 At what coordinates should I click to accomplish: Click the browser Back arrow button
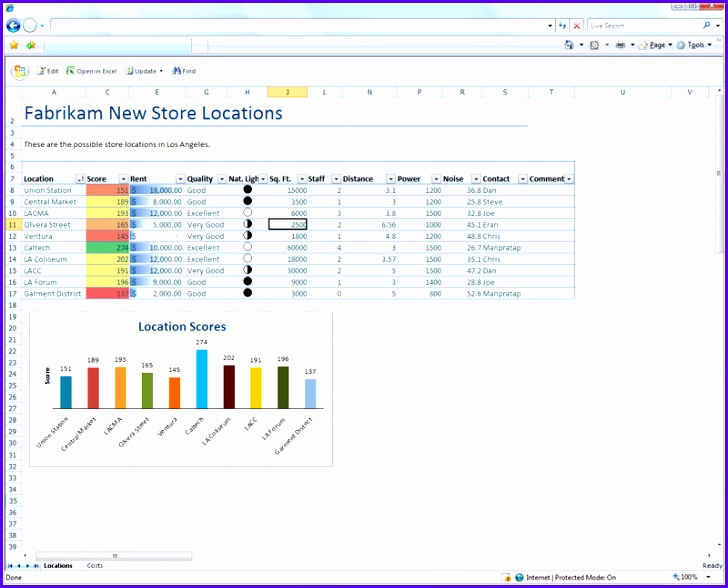point(13,26)
